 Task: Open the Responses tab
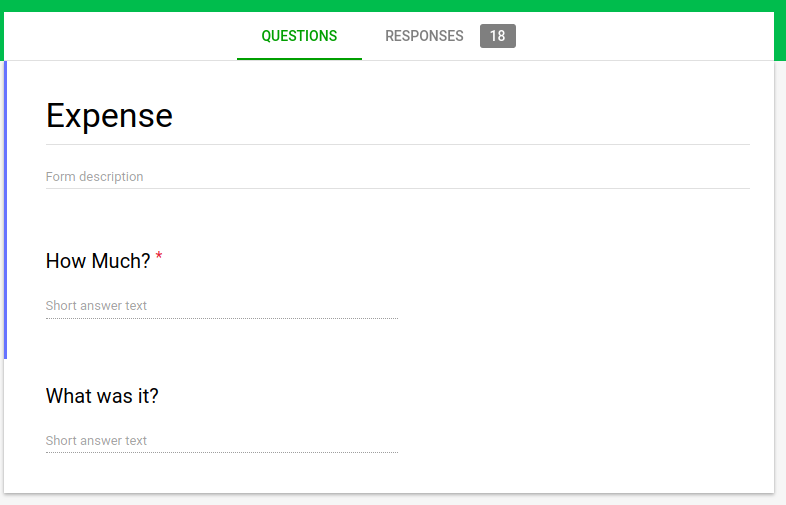[x=424, y=36]
